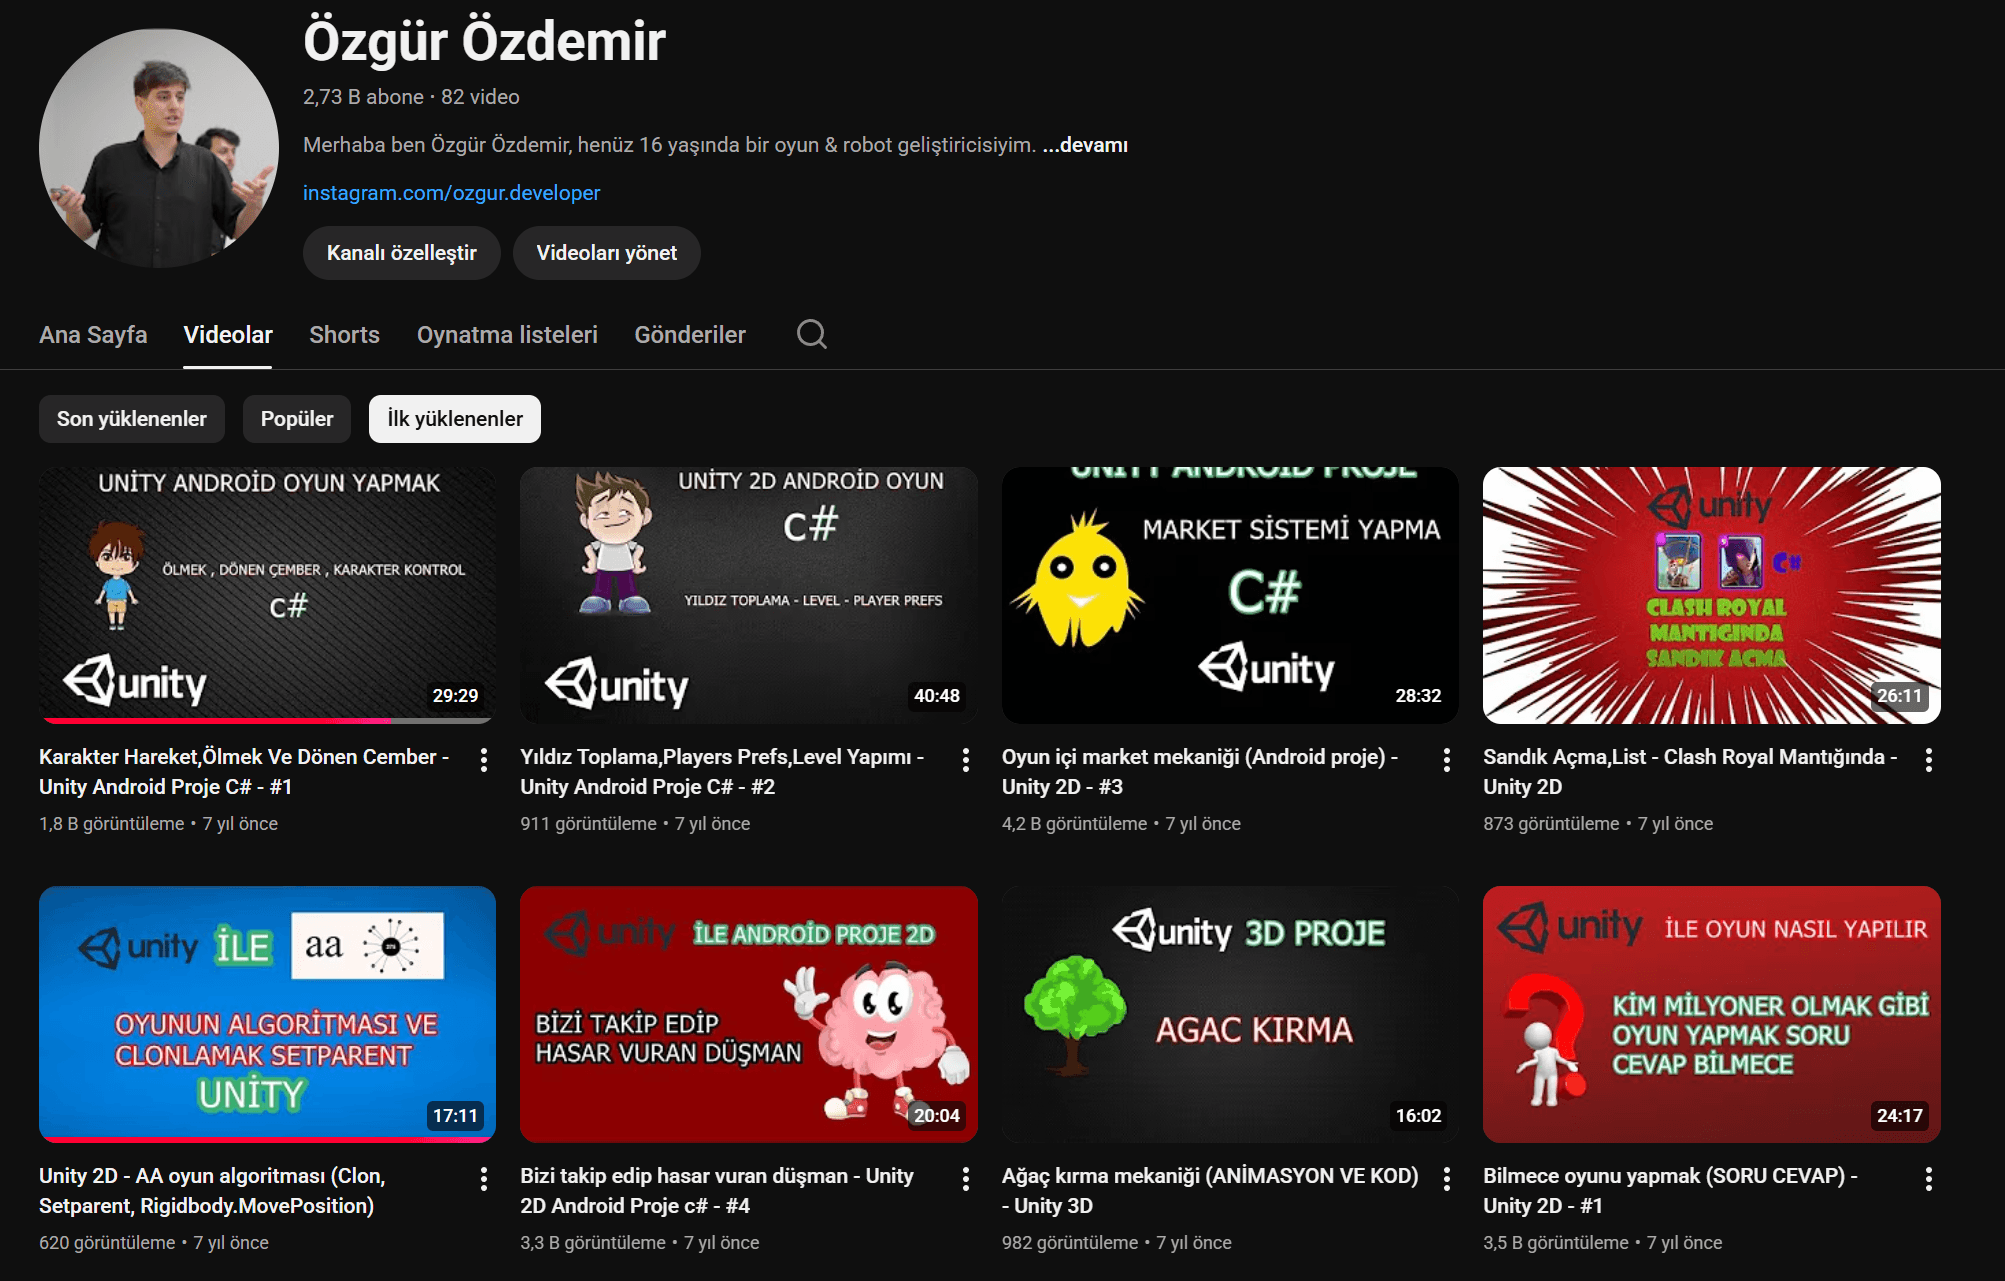Open three-dot menu for Bizi takip edip video

(x=965, y=1179)
